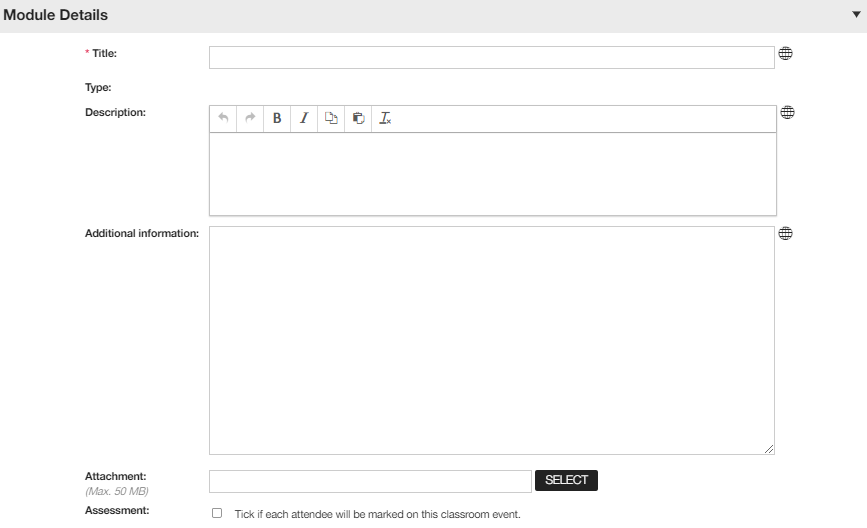The height and width of the screenshot is (528, 867).
Task: Open translation globe next to Additional information
Action: click(x=785, y=233)
